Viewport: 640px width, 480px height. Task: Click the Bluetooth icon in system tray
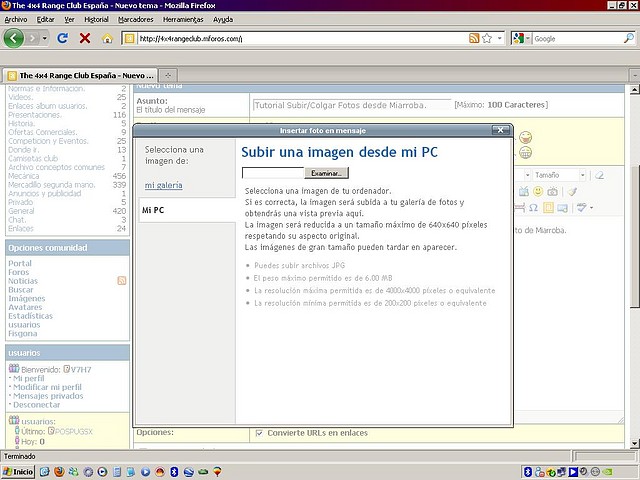pyautogui.click(x=527, y=472)
